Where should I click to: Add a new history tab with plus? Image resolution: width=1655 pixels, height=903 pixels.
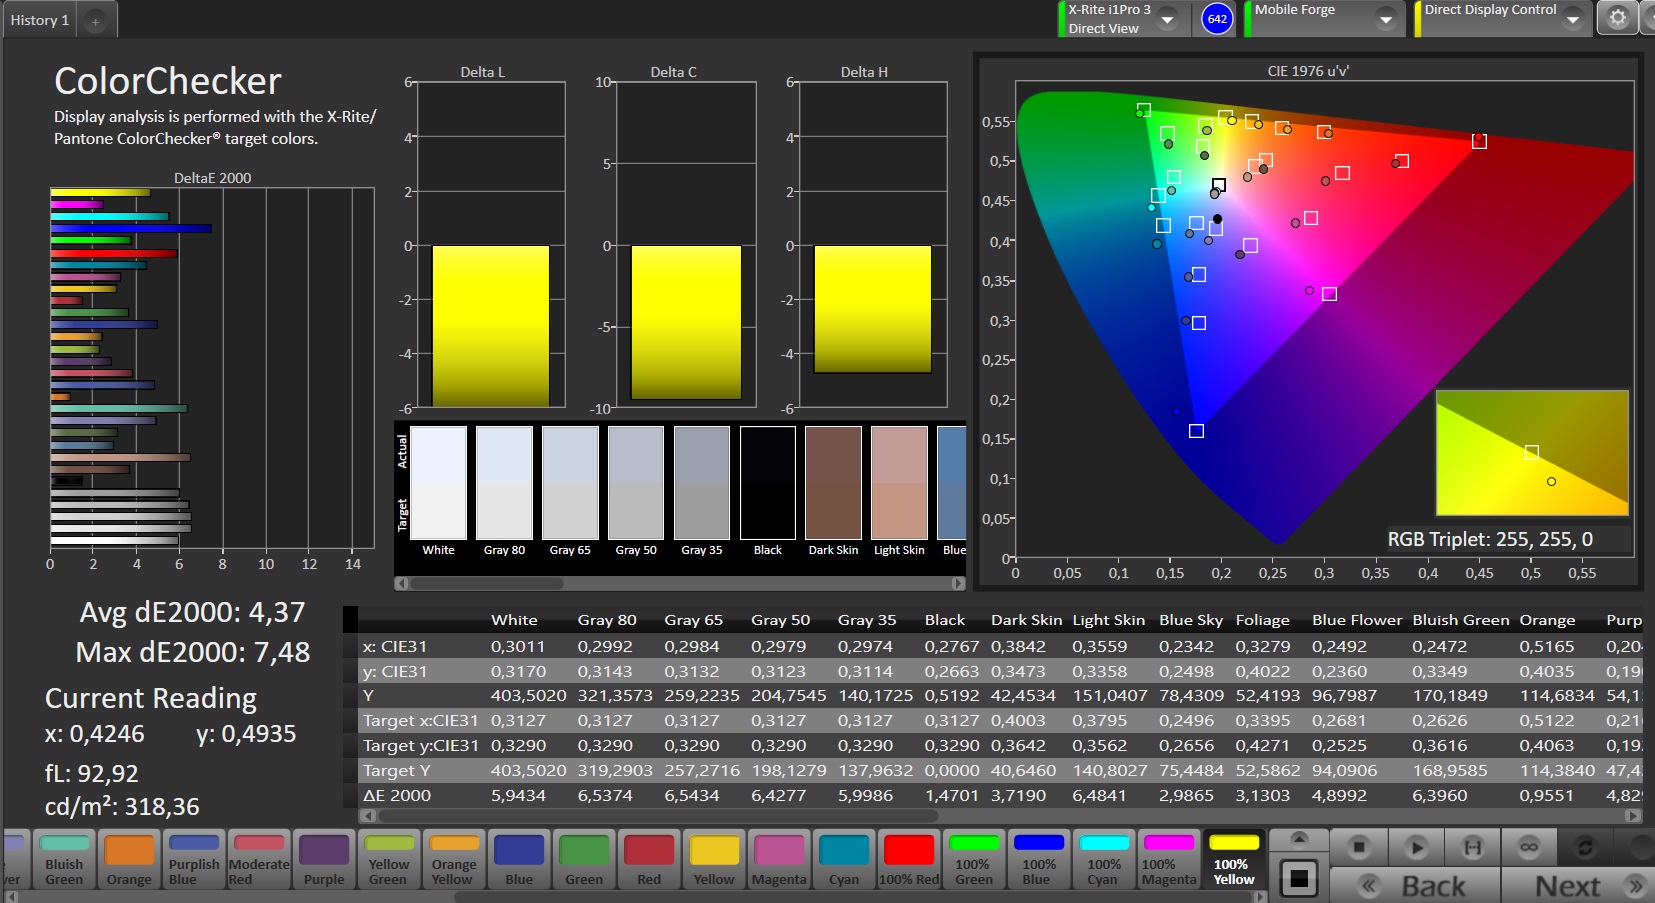(95, 21)
